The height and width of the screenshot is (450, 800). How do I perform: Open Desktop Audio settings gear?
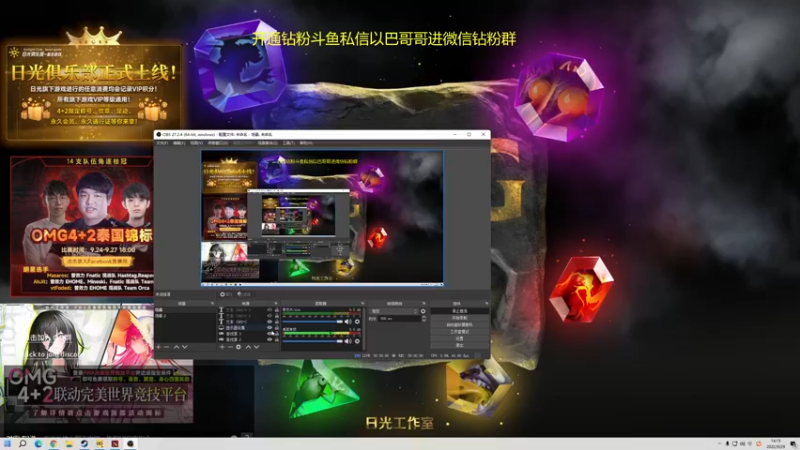click(x=357, y=341)
